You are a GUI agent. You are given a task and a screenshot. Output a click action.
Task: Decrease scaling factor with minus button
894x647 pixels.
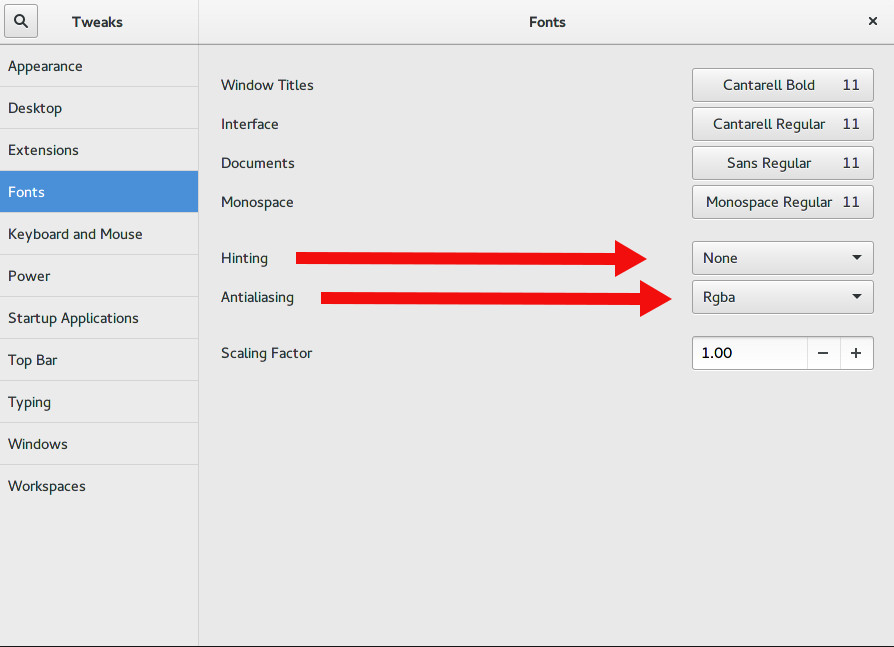pos(823,353)
